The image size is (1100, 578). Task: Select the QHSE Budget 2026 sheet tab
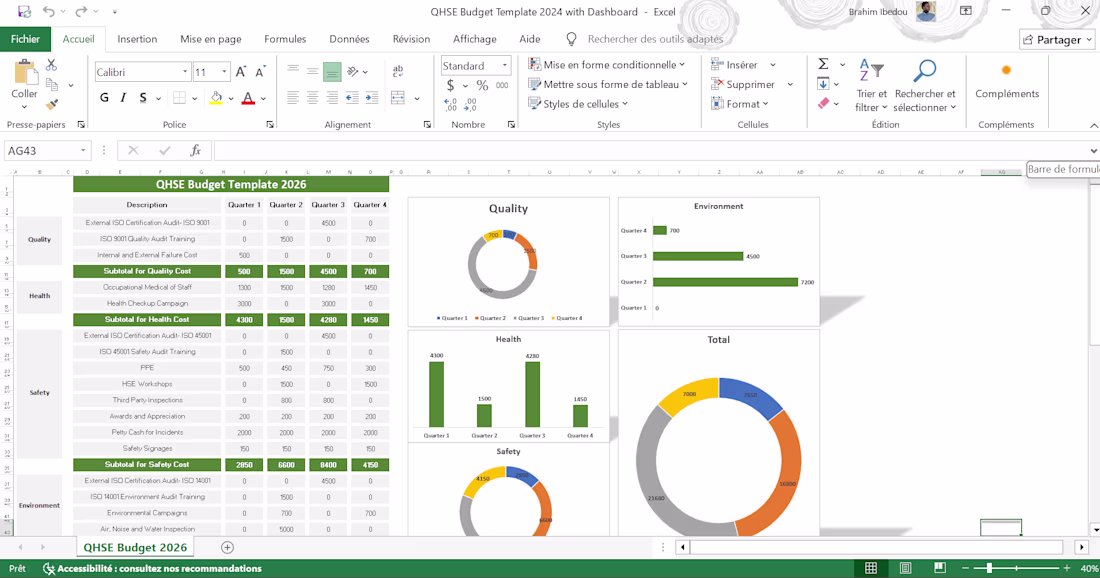pyautogui.click(x=135, y=547)
